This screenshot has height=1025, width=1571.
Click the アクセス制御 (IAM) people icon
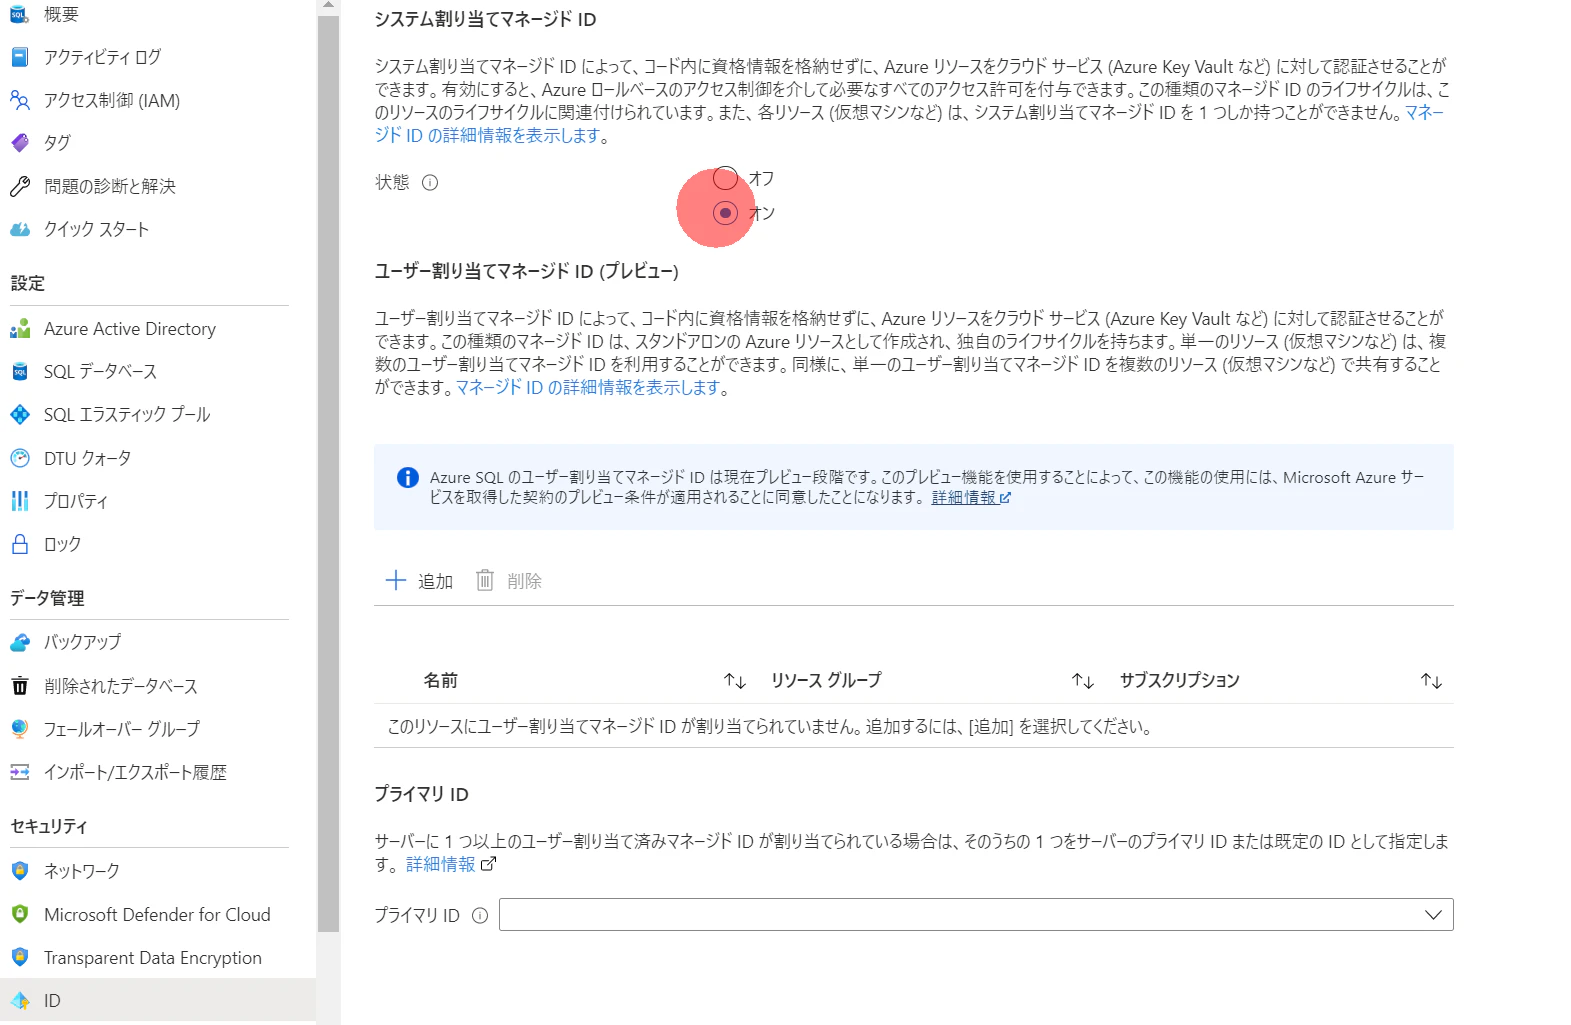[19, 100]
